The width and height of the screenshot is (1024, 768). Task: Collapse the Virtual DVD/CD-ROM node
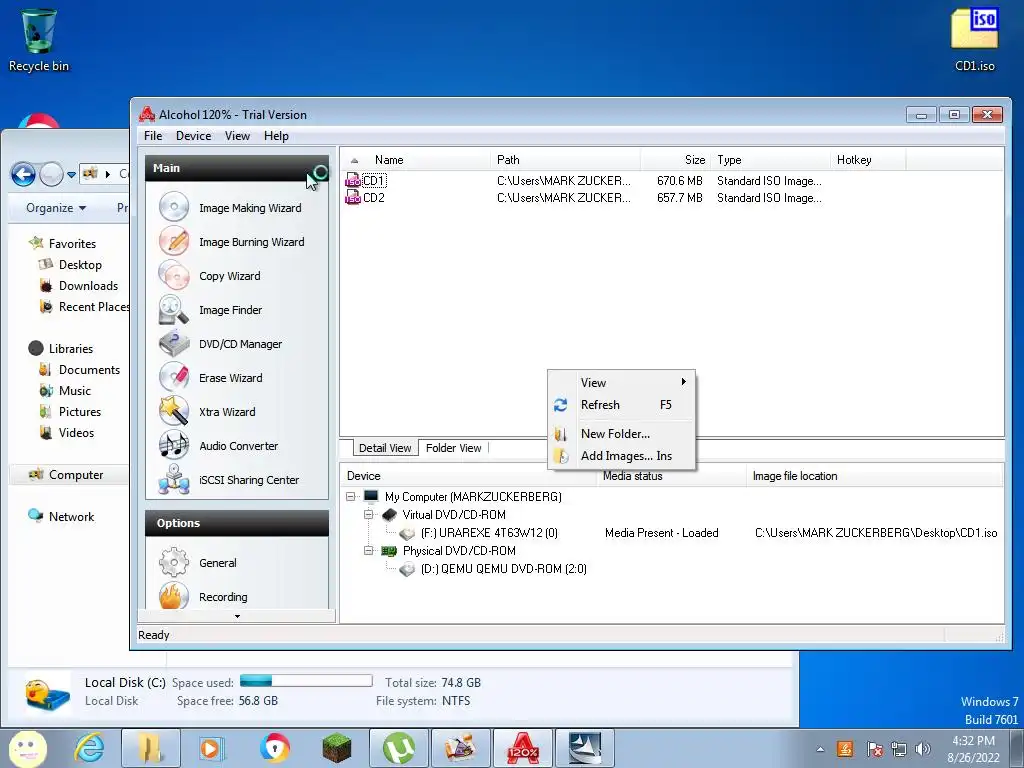(x=368, y=515)
